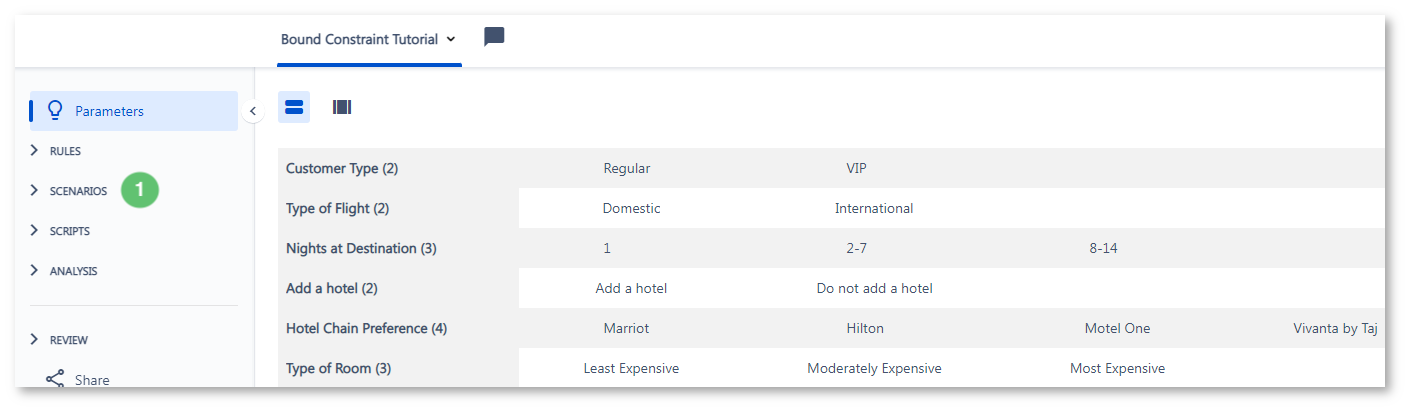The image size is (1410, 412).
Task: Open the comments speech bubble icon
Action: pyautogui.click(x=494, y=38)
